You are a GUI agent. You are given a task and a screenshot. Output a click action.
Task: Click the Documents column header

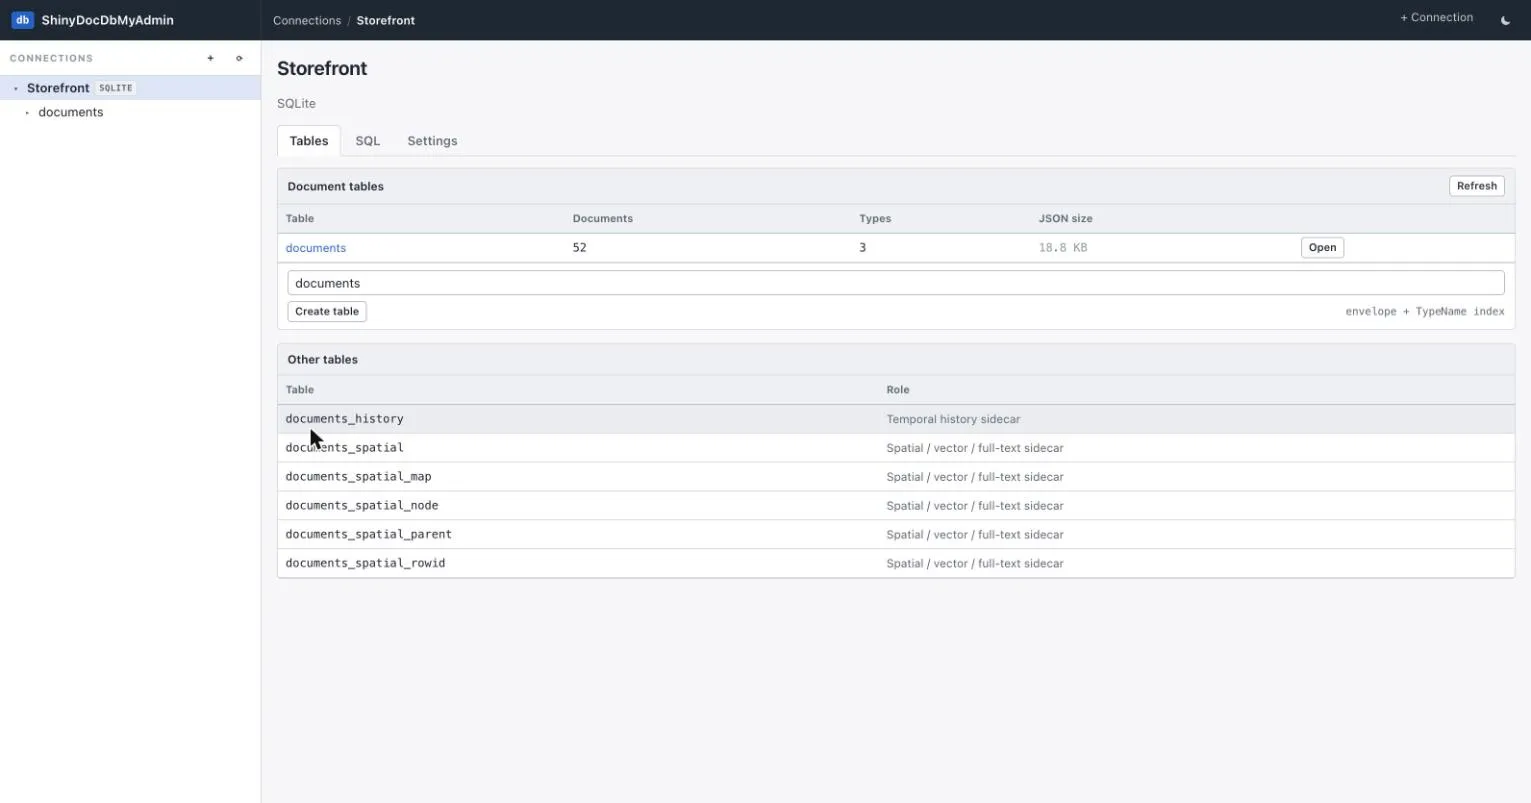click(x=602, y=218)
